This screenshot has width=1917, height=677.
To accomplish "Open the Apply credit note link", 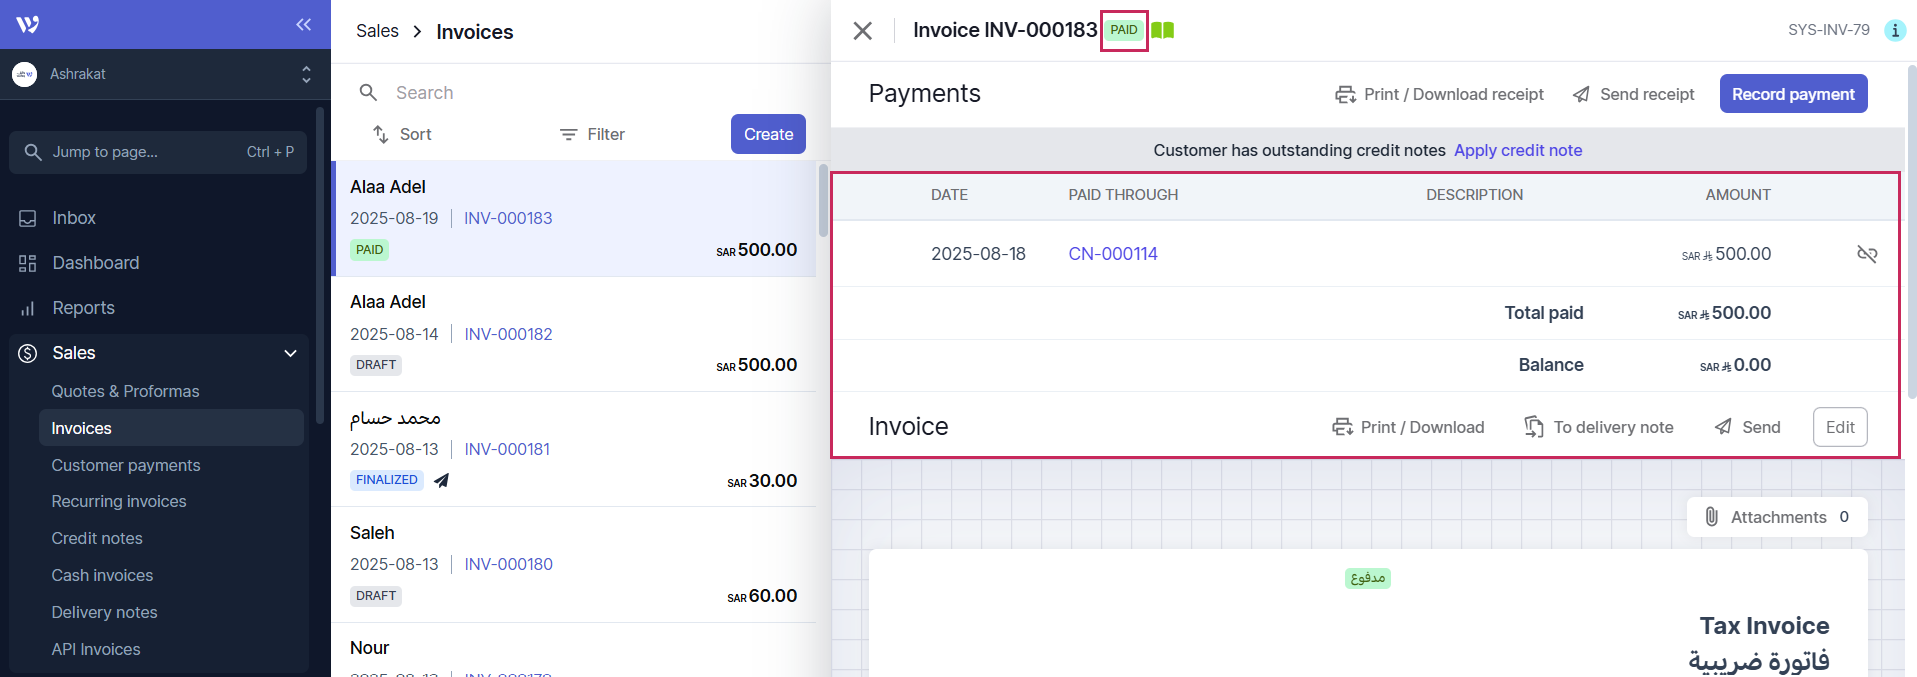I will [1517, 150].
